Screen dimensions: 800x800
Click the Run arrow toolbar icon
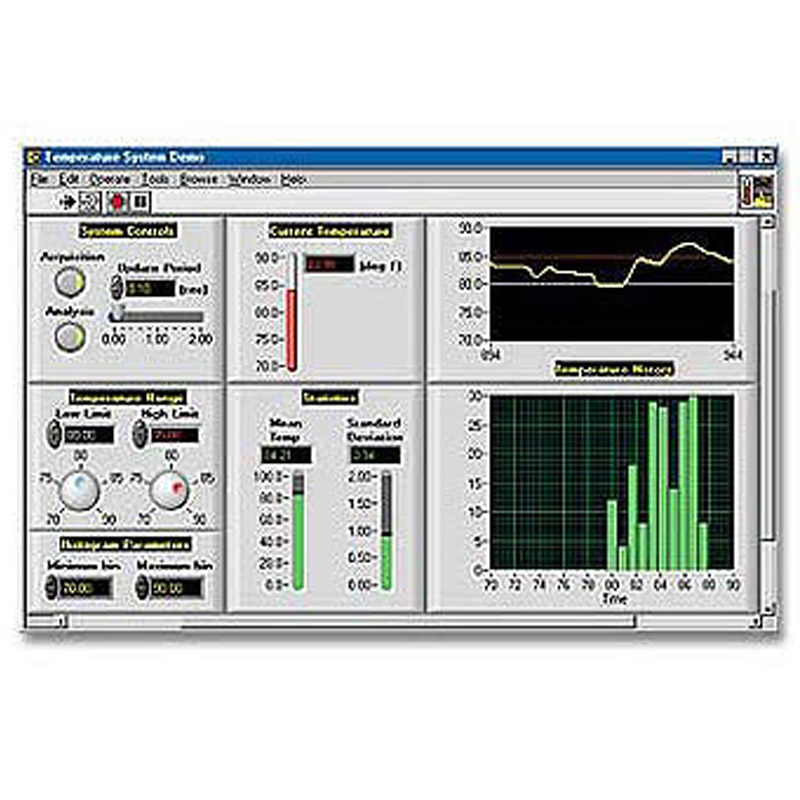(x=68, y=201)
